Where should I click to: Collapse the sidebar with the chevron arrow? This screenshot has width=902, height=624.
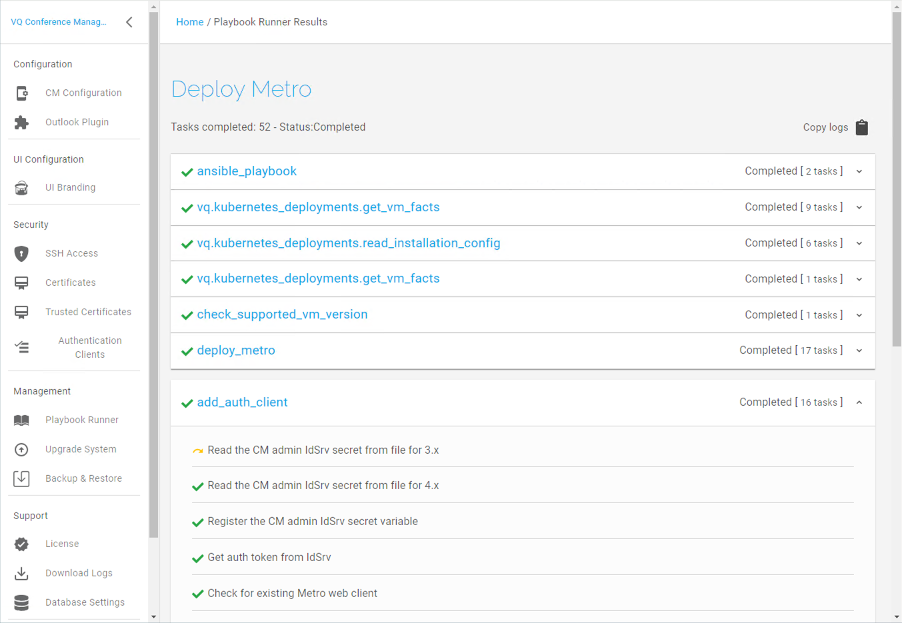coord(129,22)
